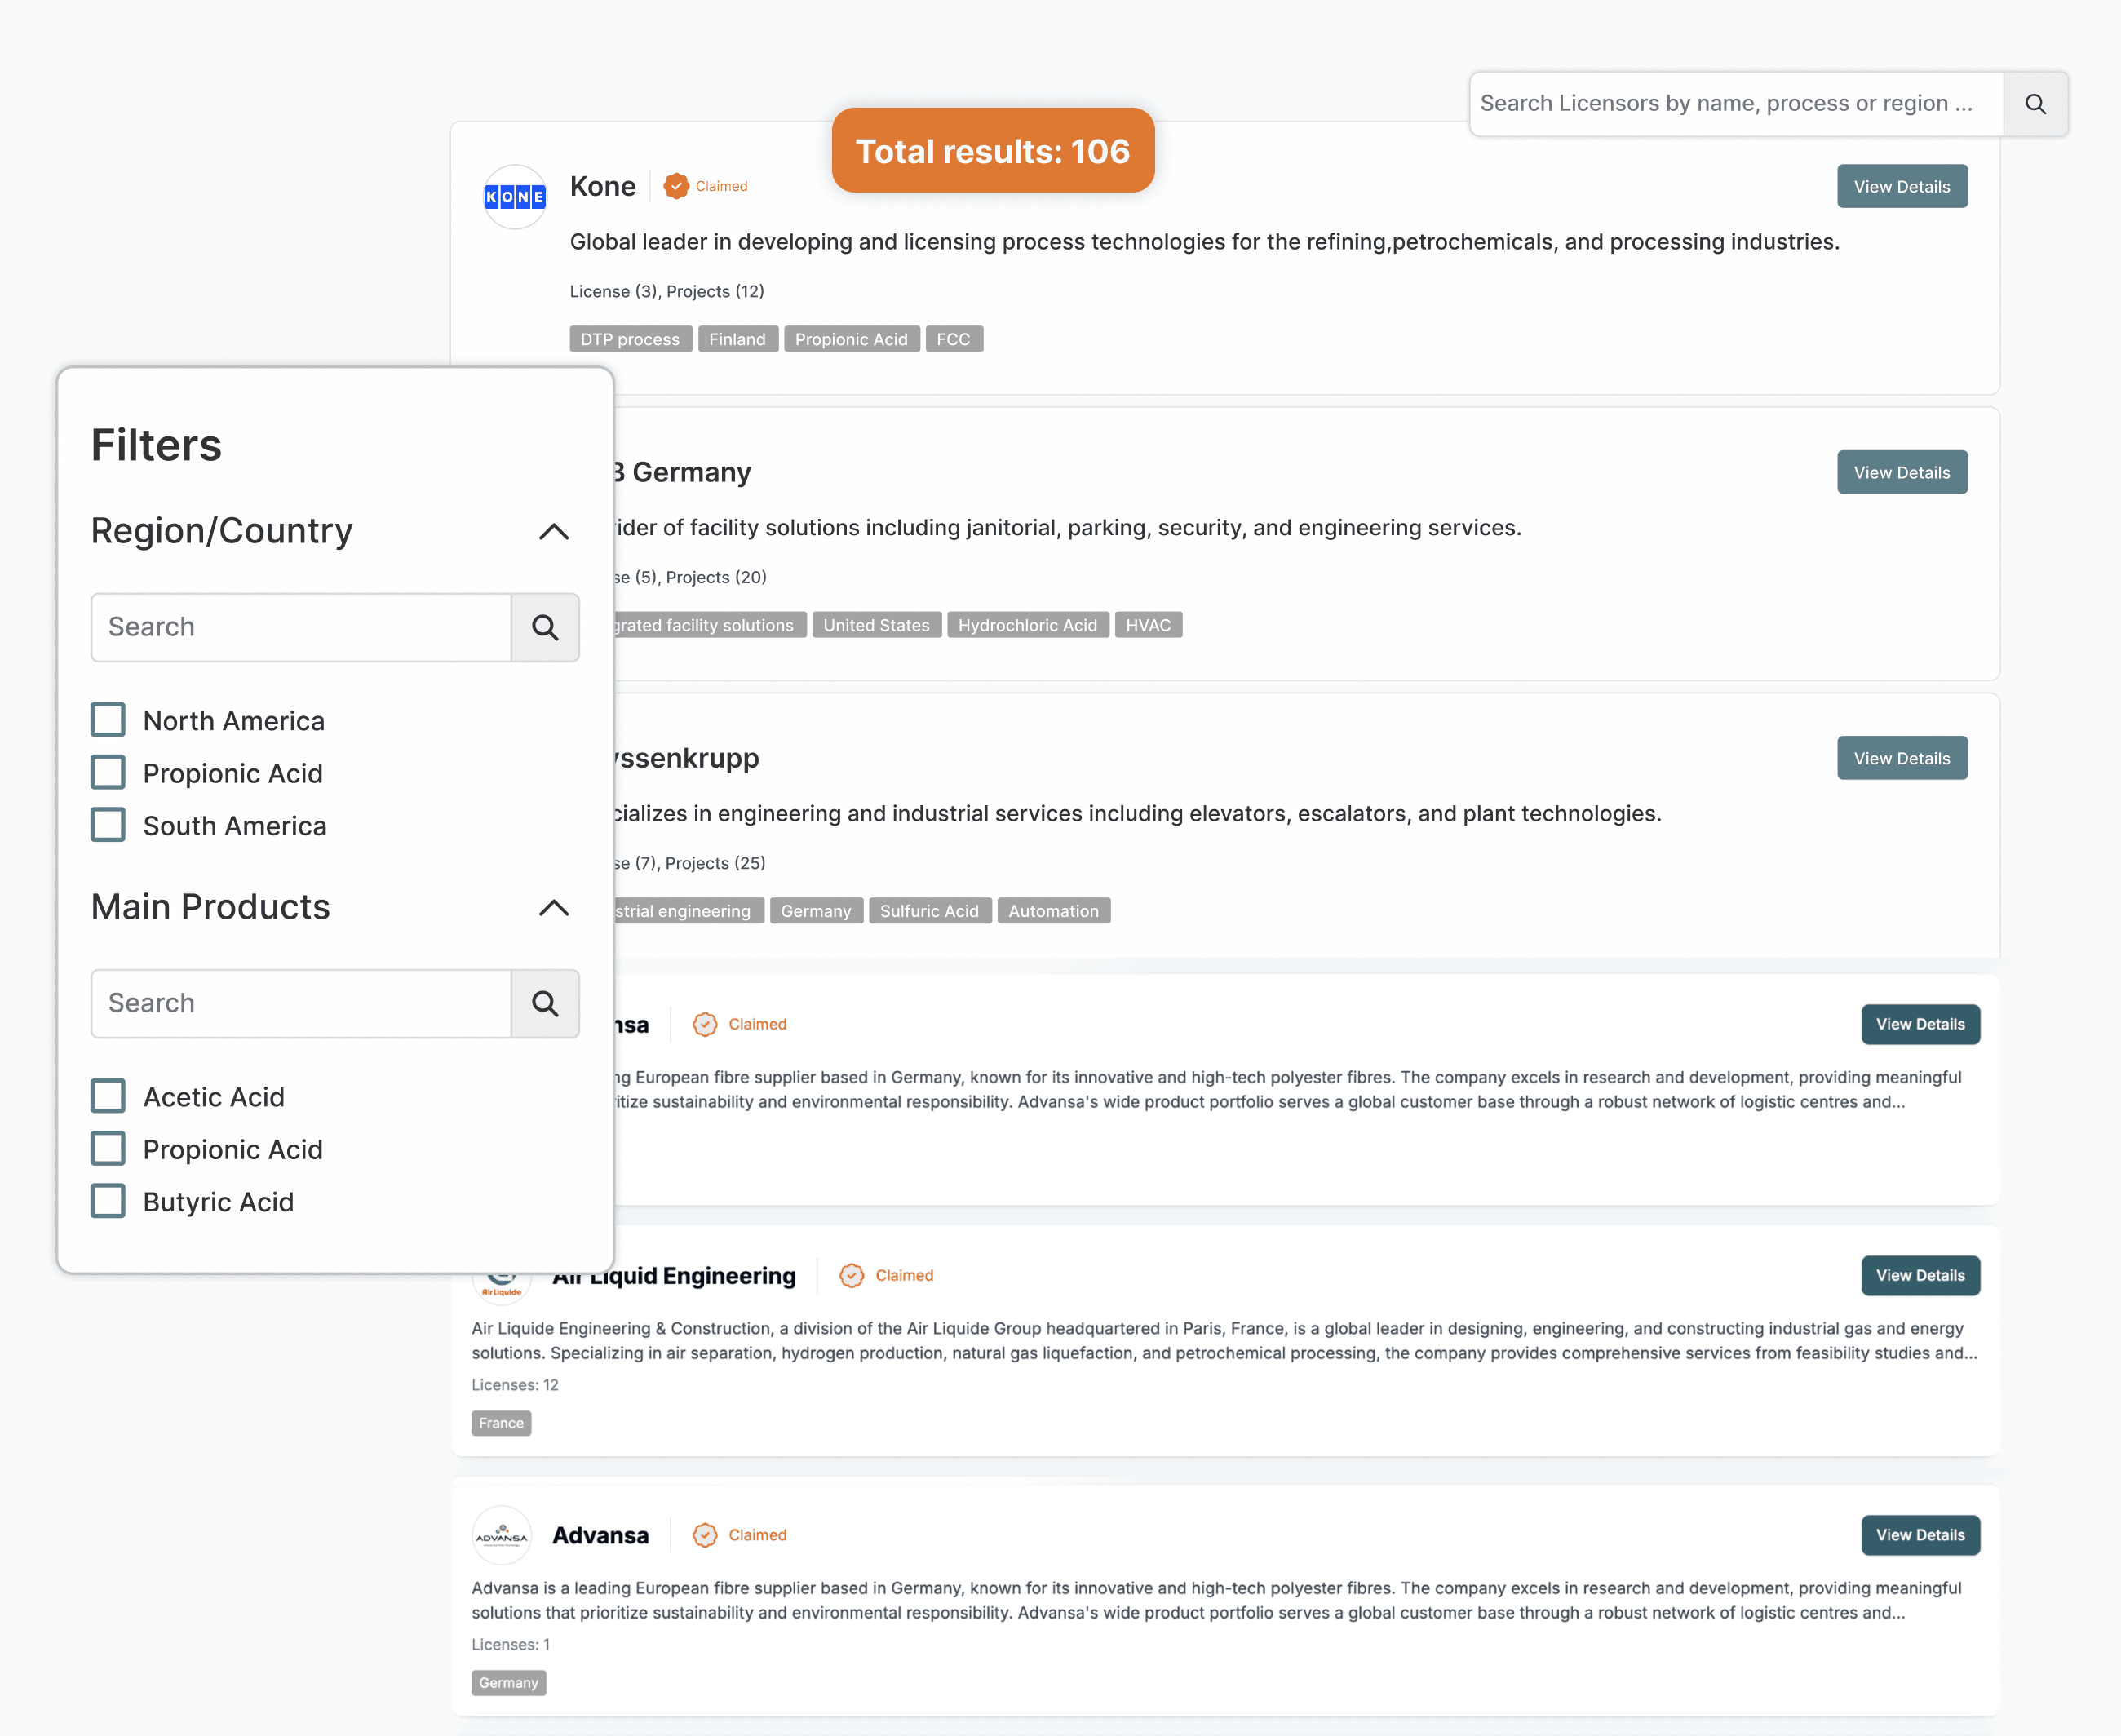Click the Advansa logo in bottom card

(501, 1535)
